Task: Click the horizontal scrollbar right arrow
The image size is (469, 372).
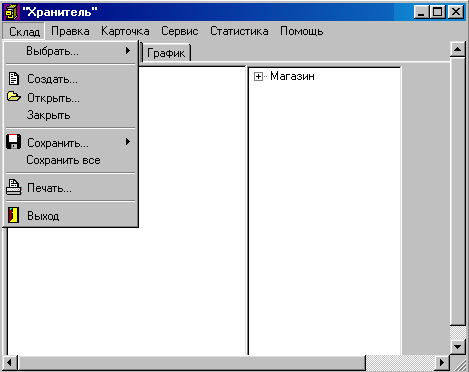Action: pyautogui.click(x=442, y=362)
